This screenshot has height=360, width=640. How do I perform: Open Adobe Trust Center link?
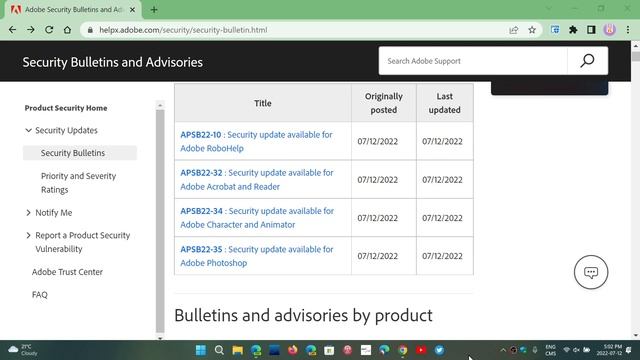pos(67,272)
